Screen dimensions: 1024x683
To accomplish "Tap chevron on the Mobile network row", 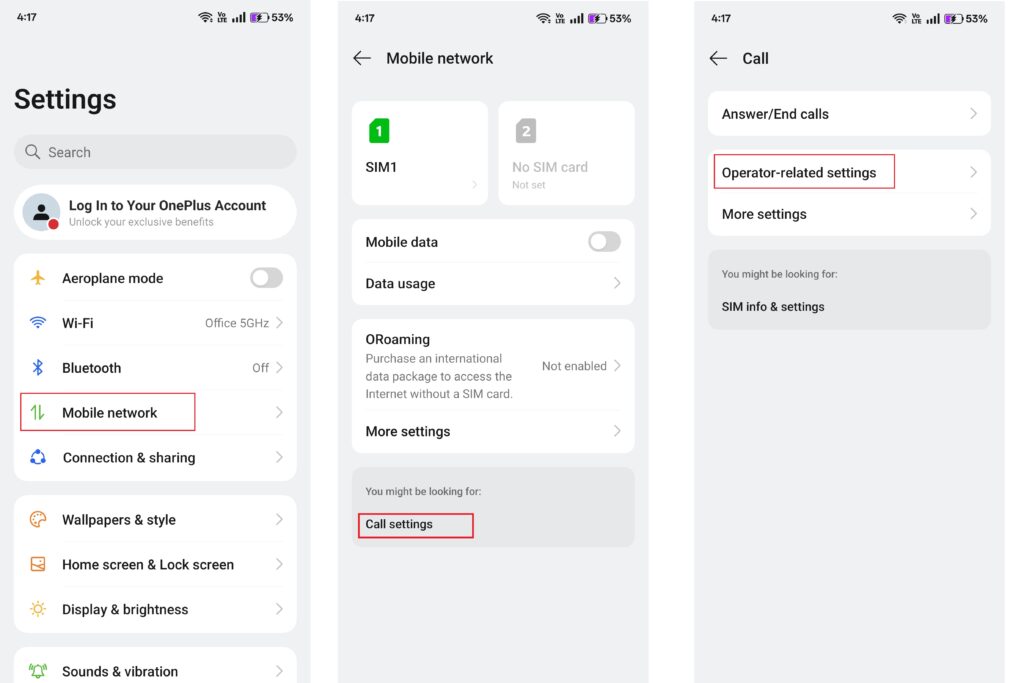I will pos(280,413).
